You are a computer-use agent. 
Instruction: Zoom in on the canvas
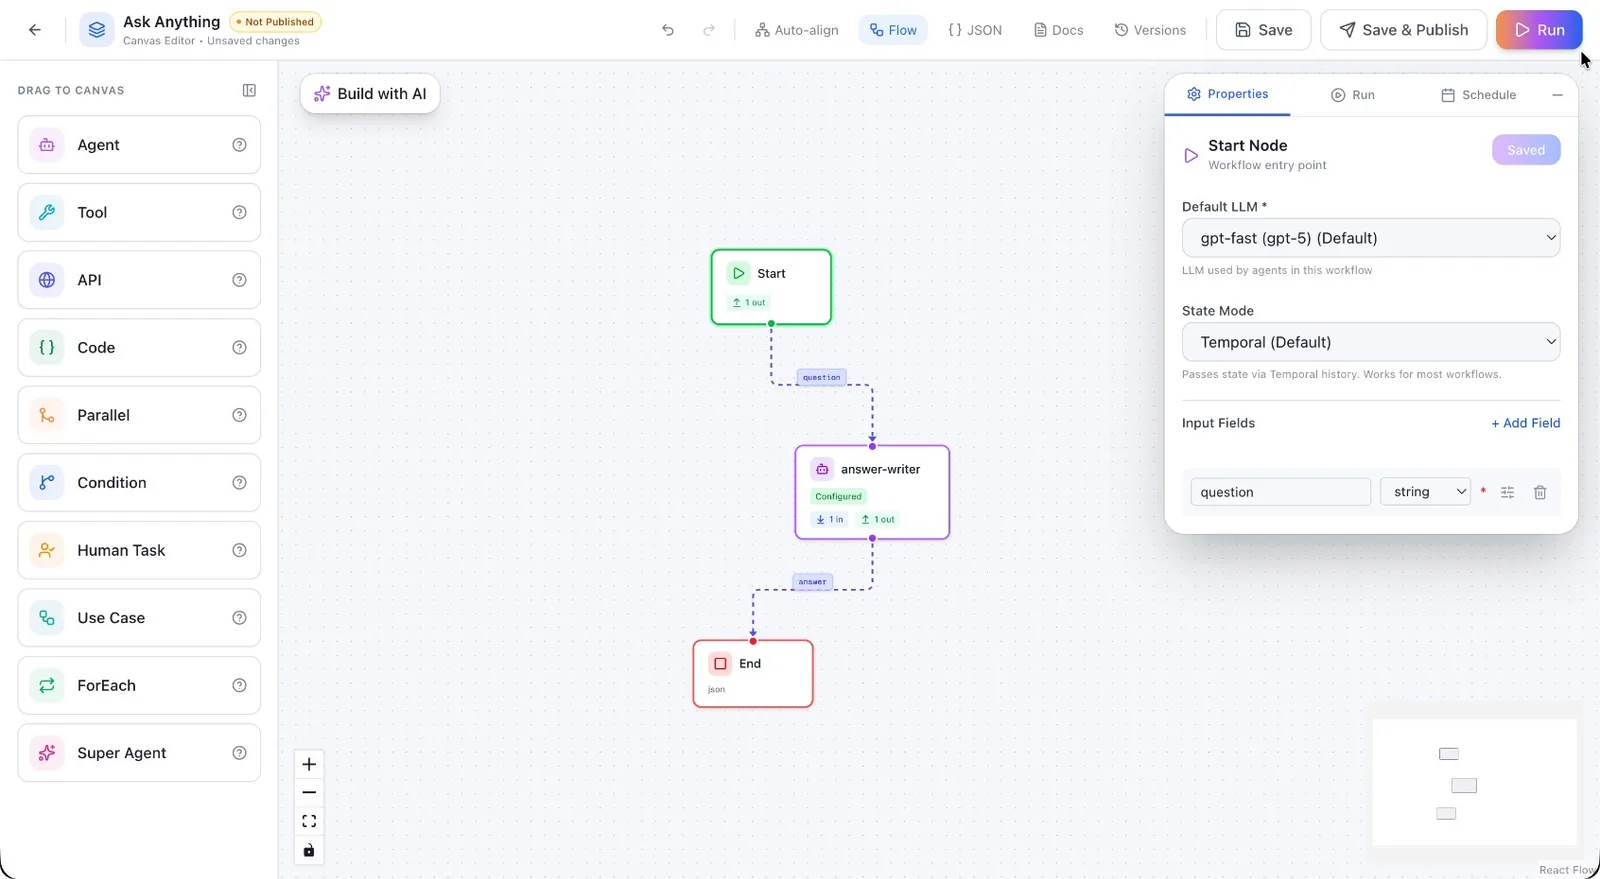pos(309,764)
